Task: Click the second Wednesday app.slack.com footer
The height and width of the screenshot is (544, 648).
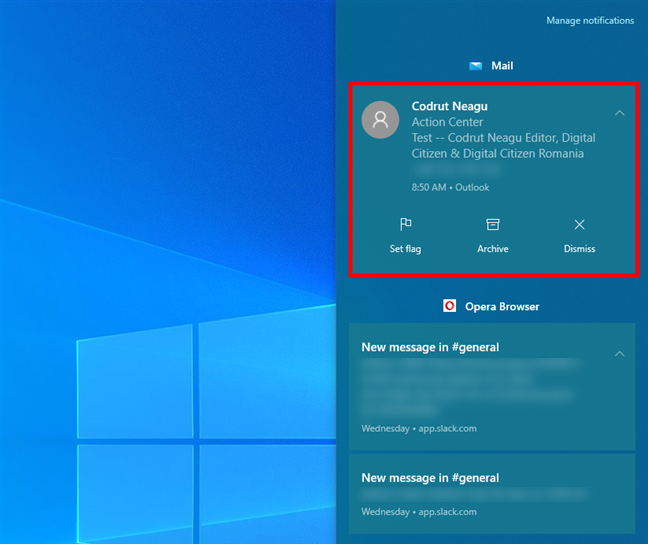Action: coord(419,512)
